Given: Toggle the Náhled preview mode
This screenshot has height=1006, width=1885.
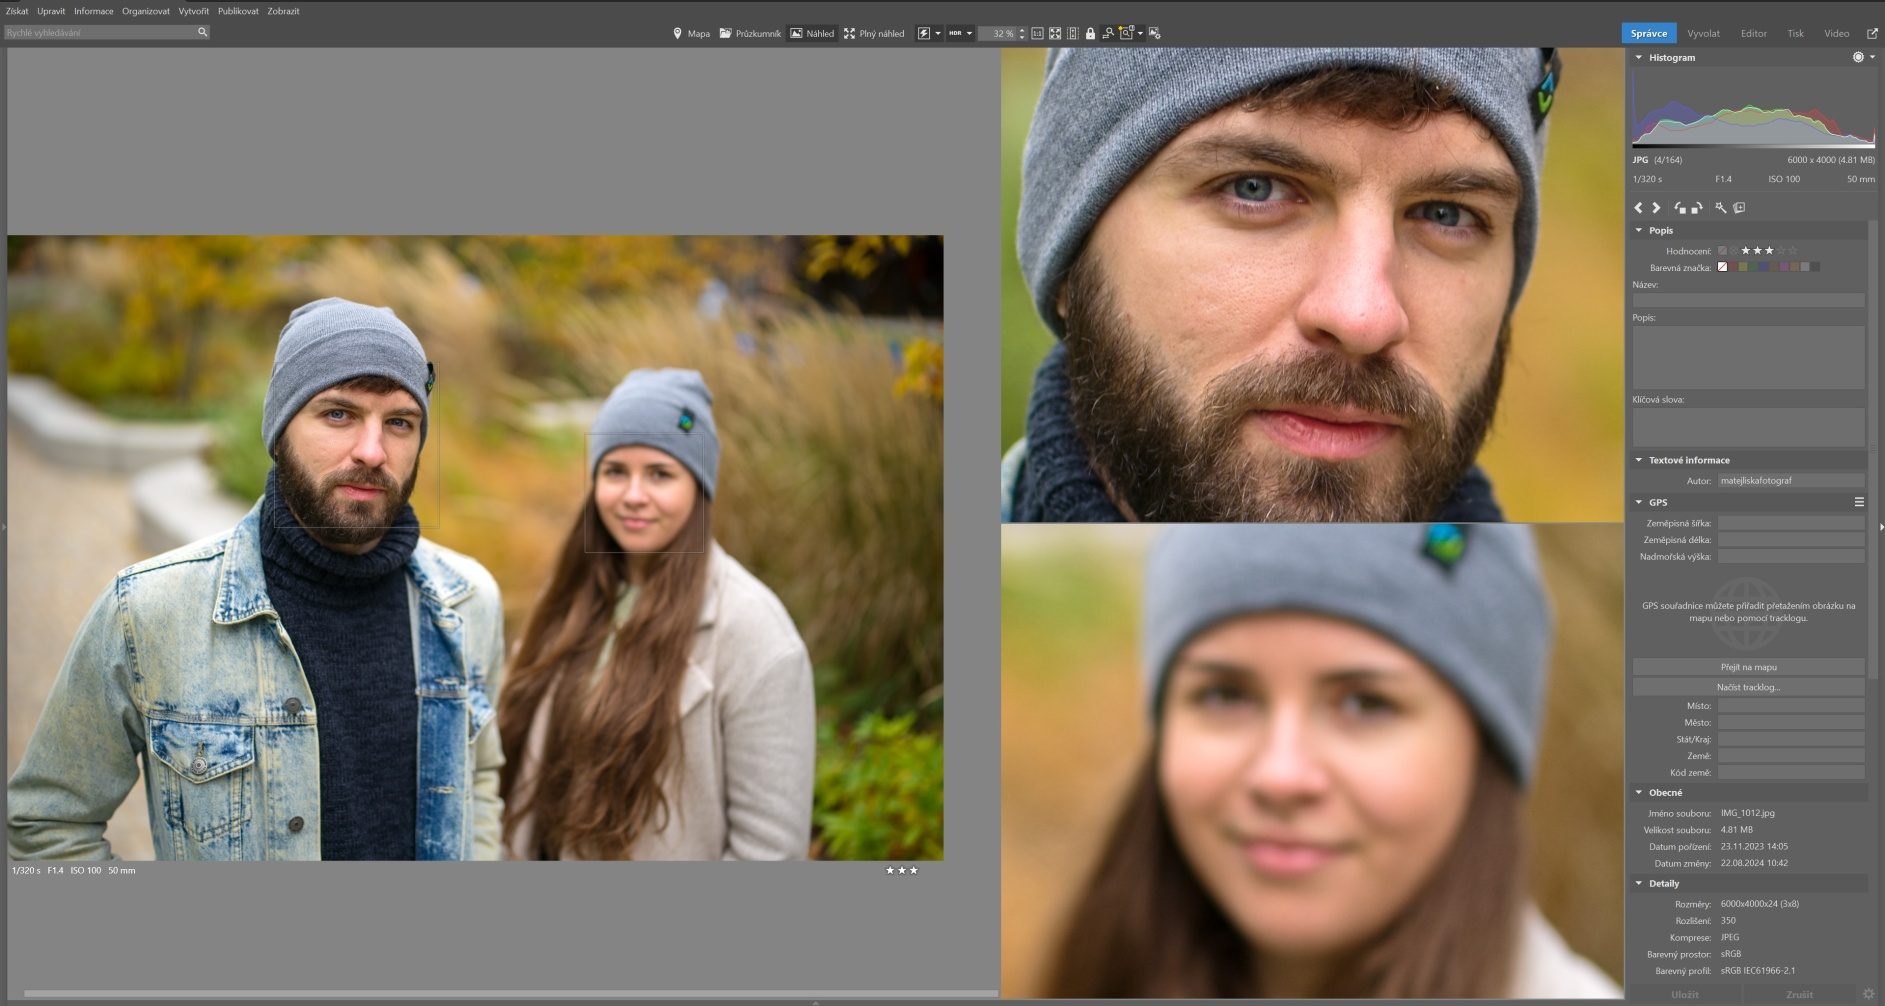Looking at the screenshot, I should click(x=811, y=33).
